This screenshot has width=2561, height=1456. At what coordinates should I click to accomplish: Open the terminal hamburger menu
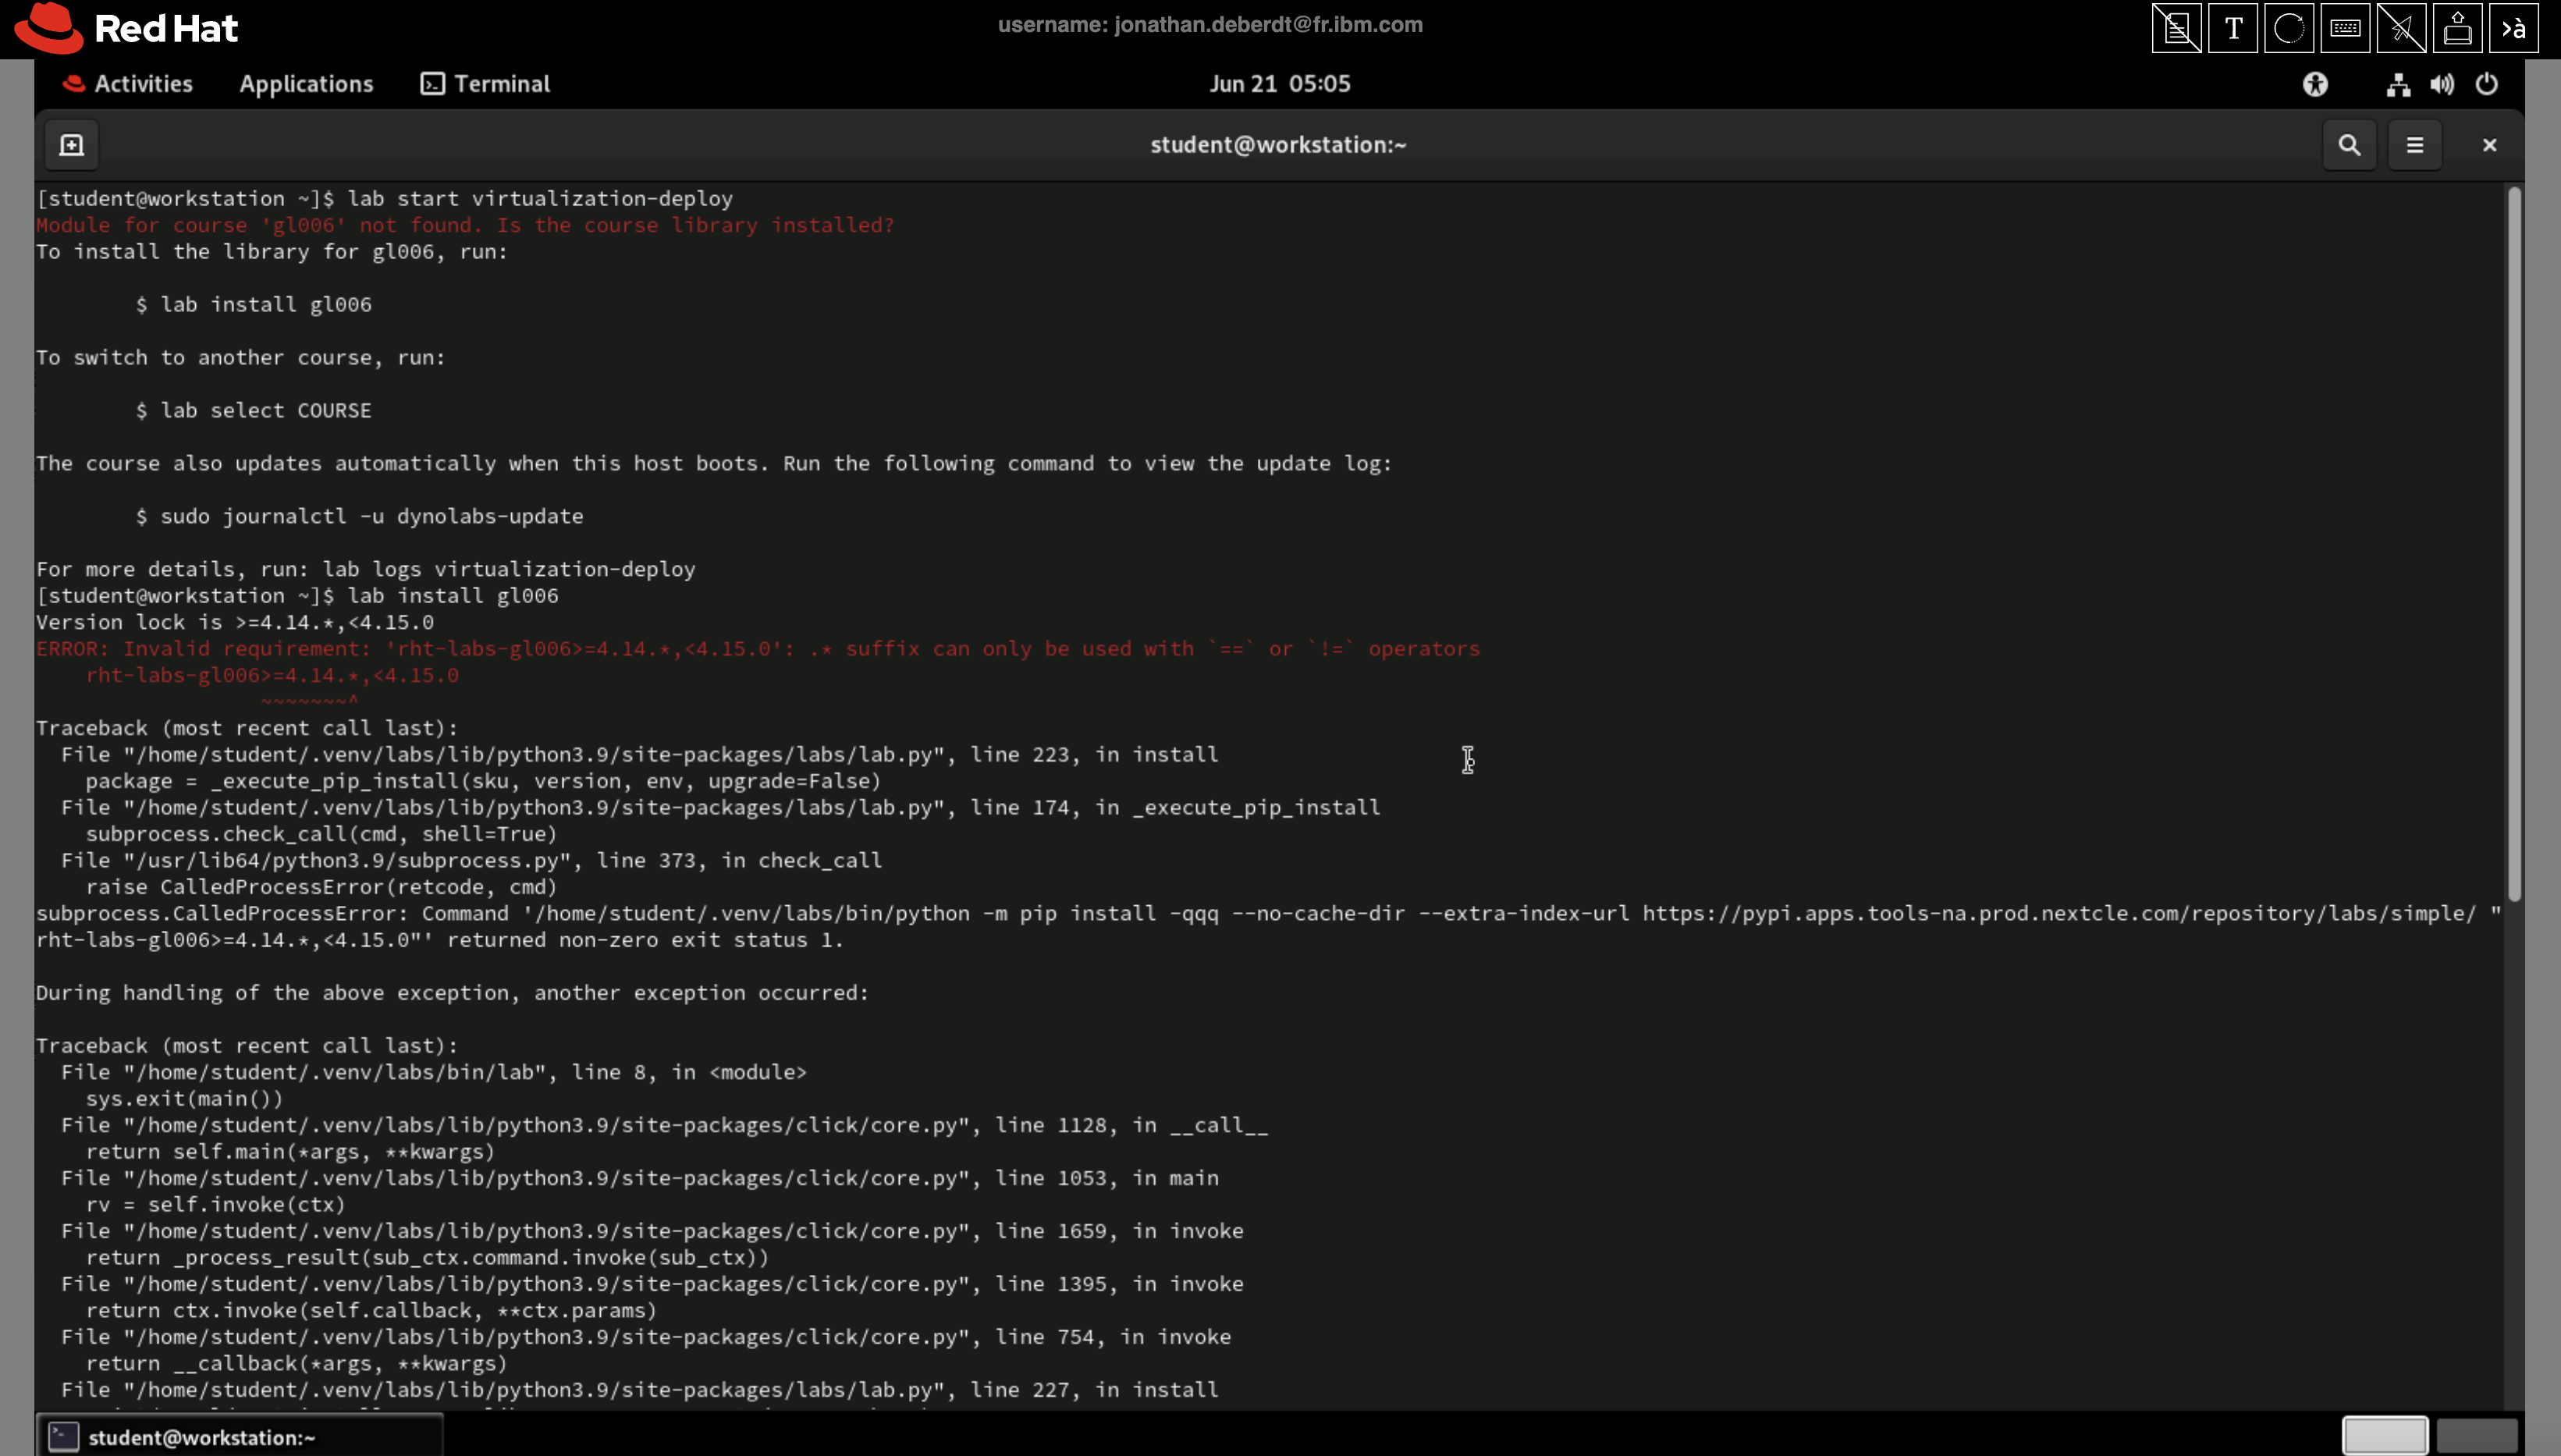tap(2415, 144)
